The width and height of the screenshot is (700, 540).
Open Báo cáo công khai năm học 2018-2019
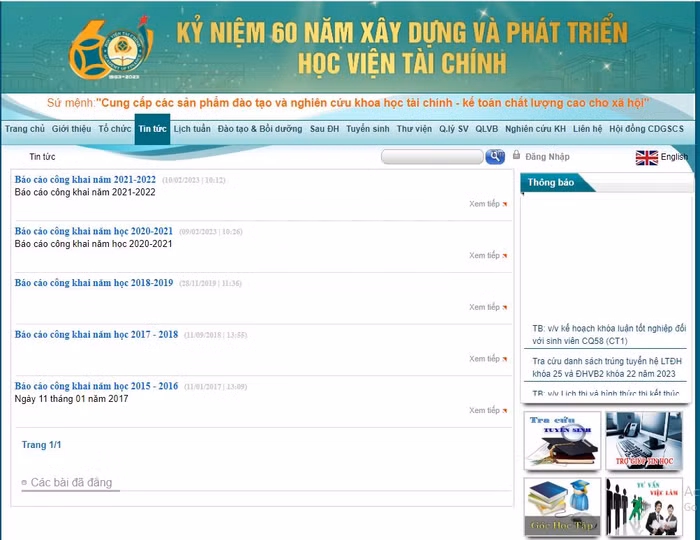pyautogui.click(x=94, y=283)
